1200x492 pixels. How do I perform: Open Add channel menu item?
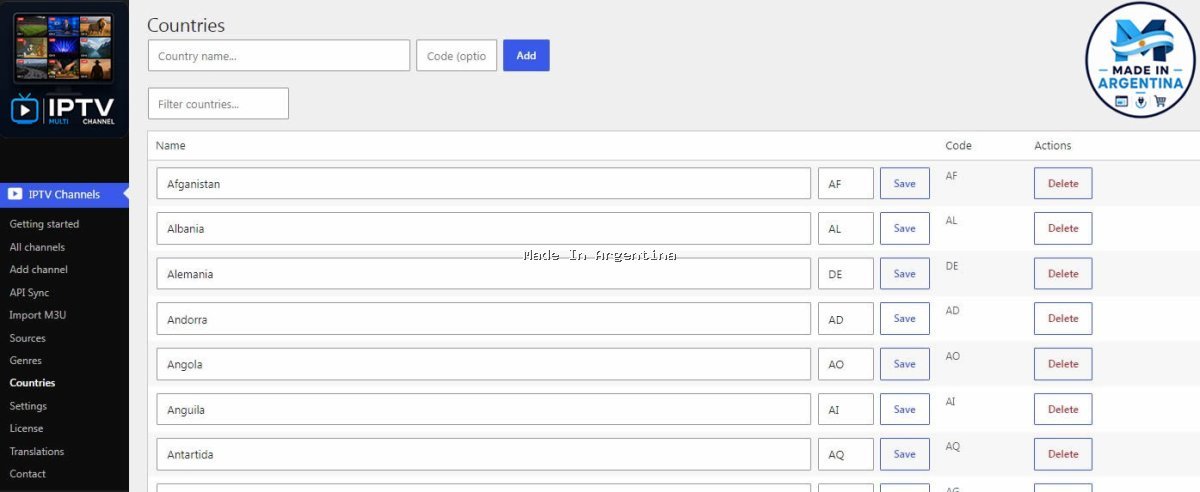click(39, 269)
